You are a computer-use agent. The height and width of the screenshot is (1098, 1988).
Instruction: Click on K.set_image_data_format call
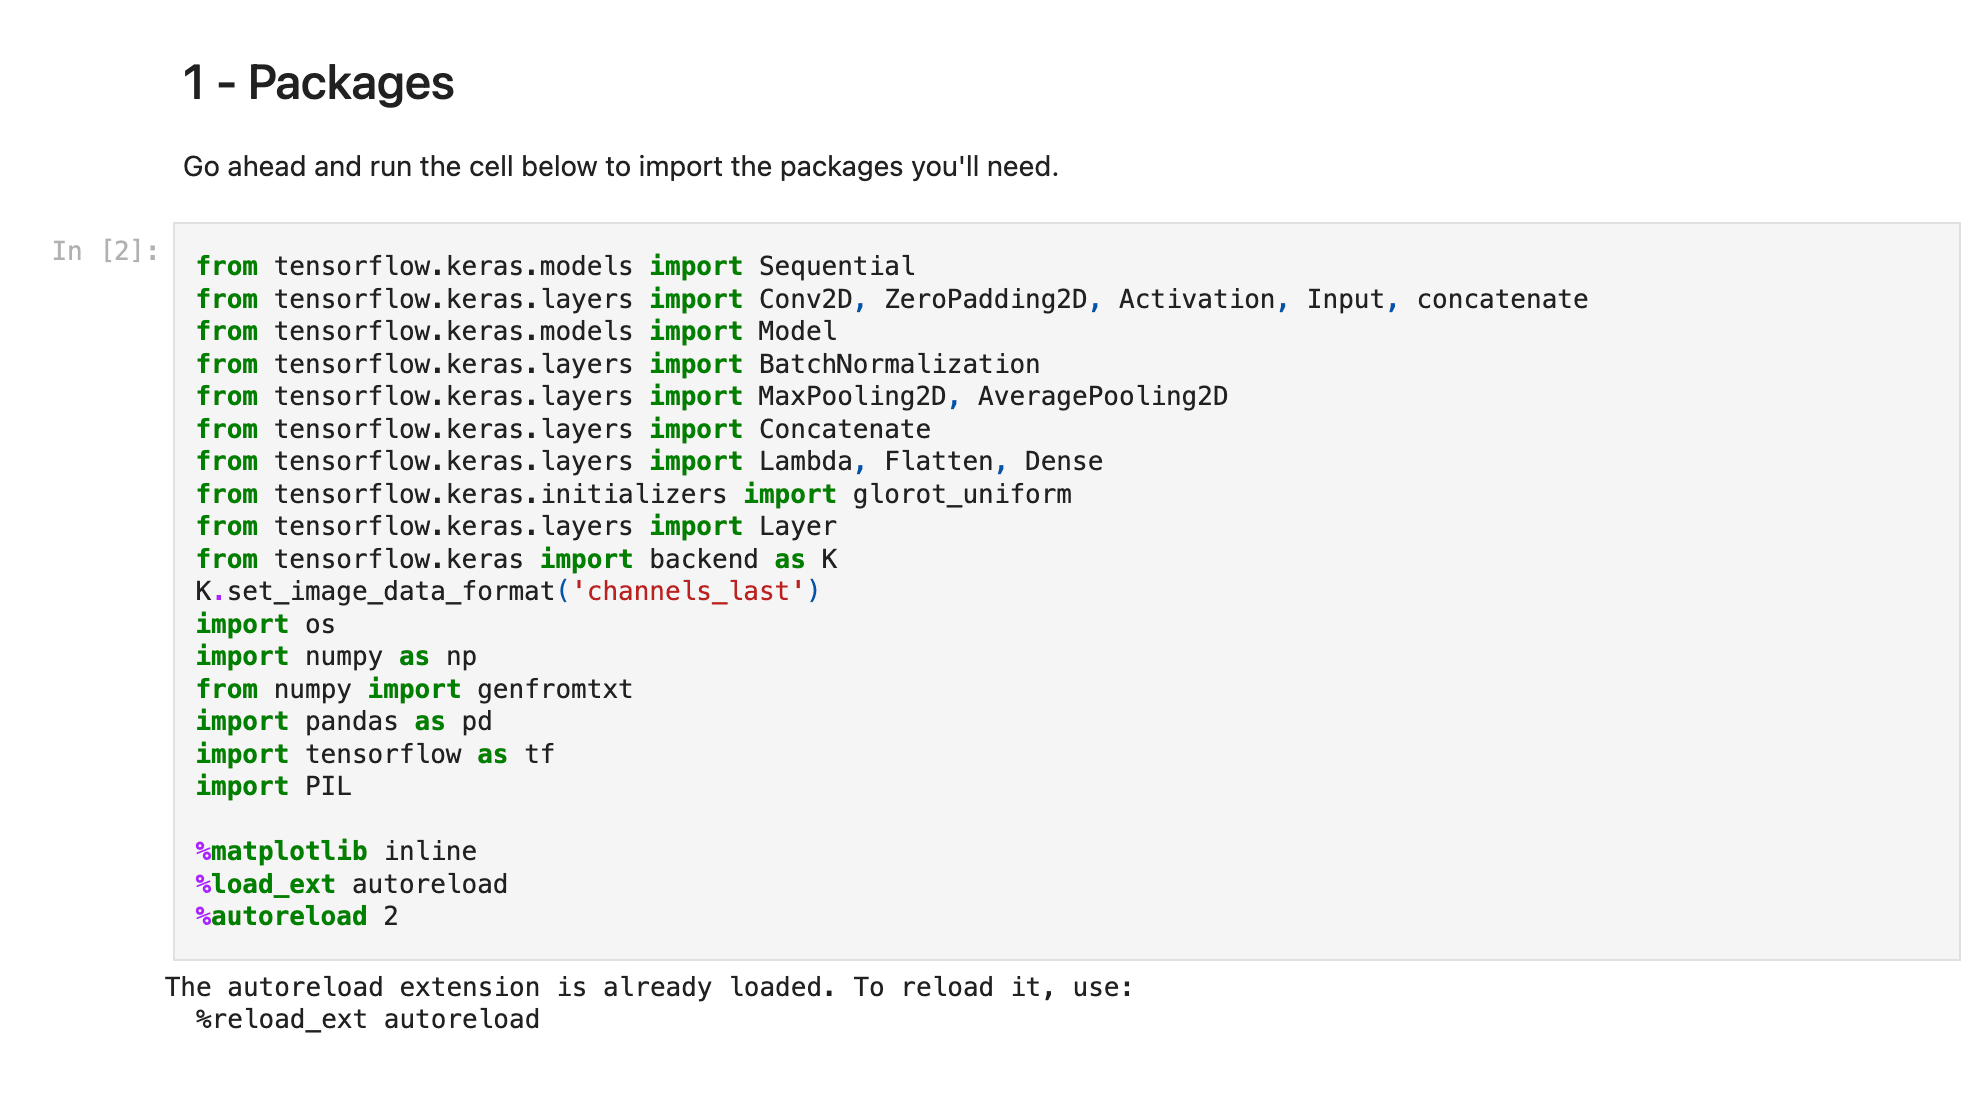(x=508, y=591)
